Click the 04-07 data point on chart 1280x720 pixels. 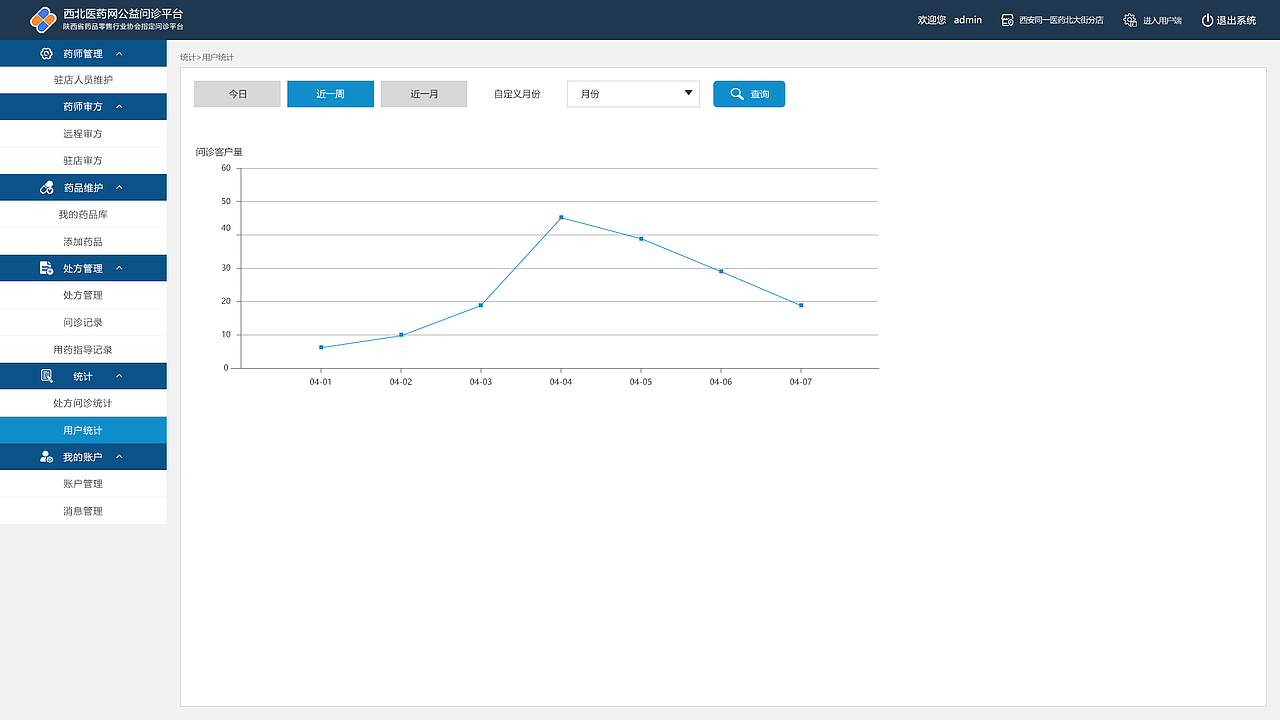pos(801,305)
